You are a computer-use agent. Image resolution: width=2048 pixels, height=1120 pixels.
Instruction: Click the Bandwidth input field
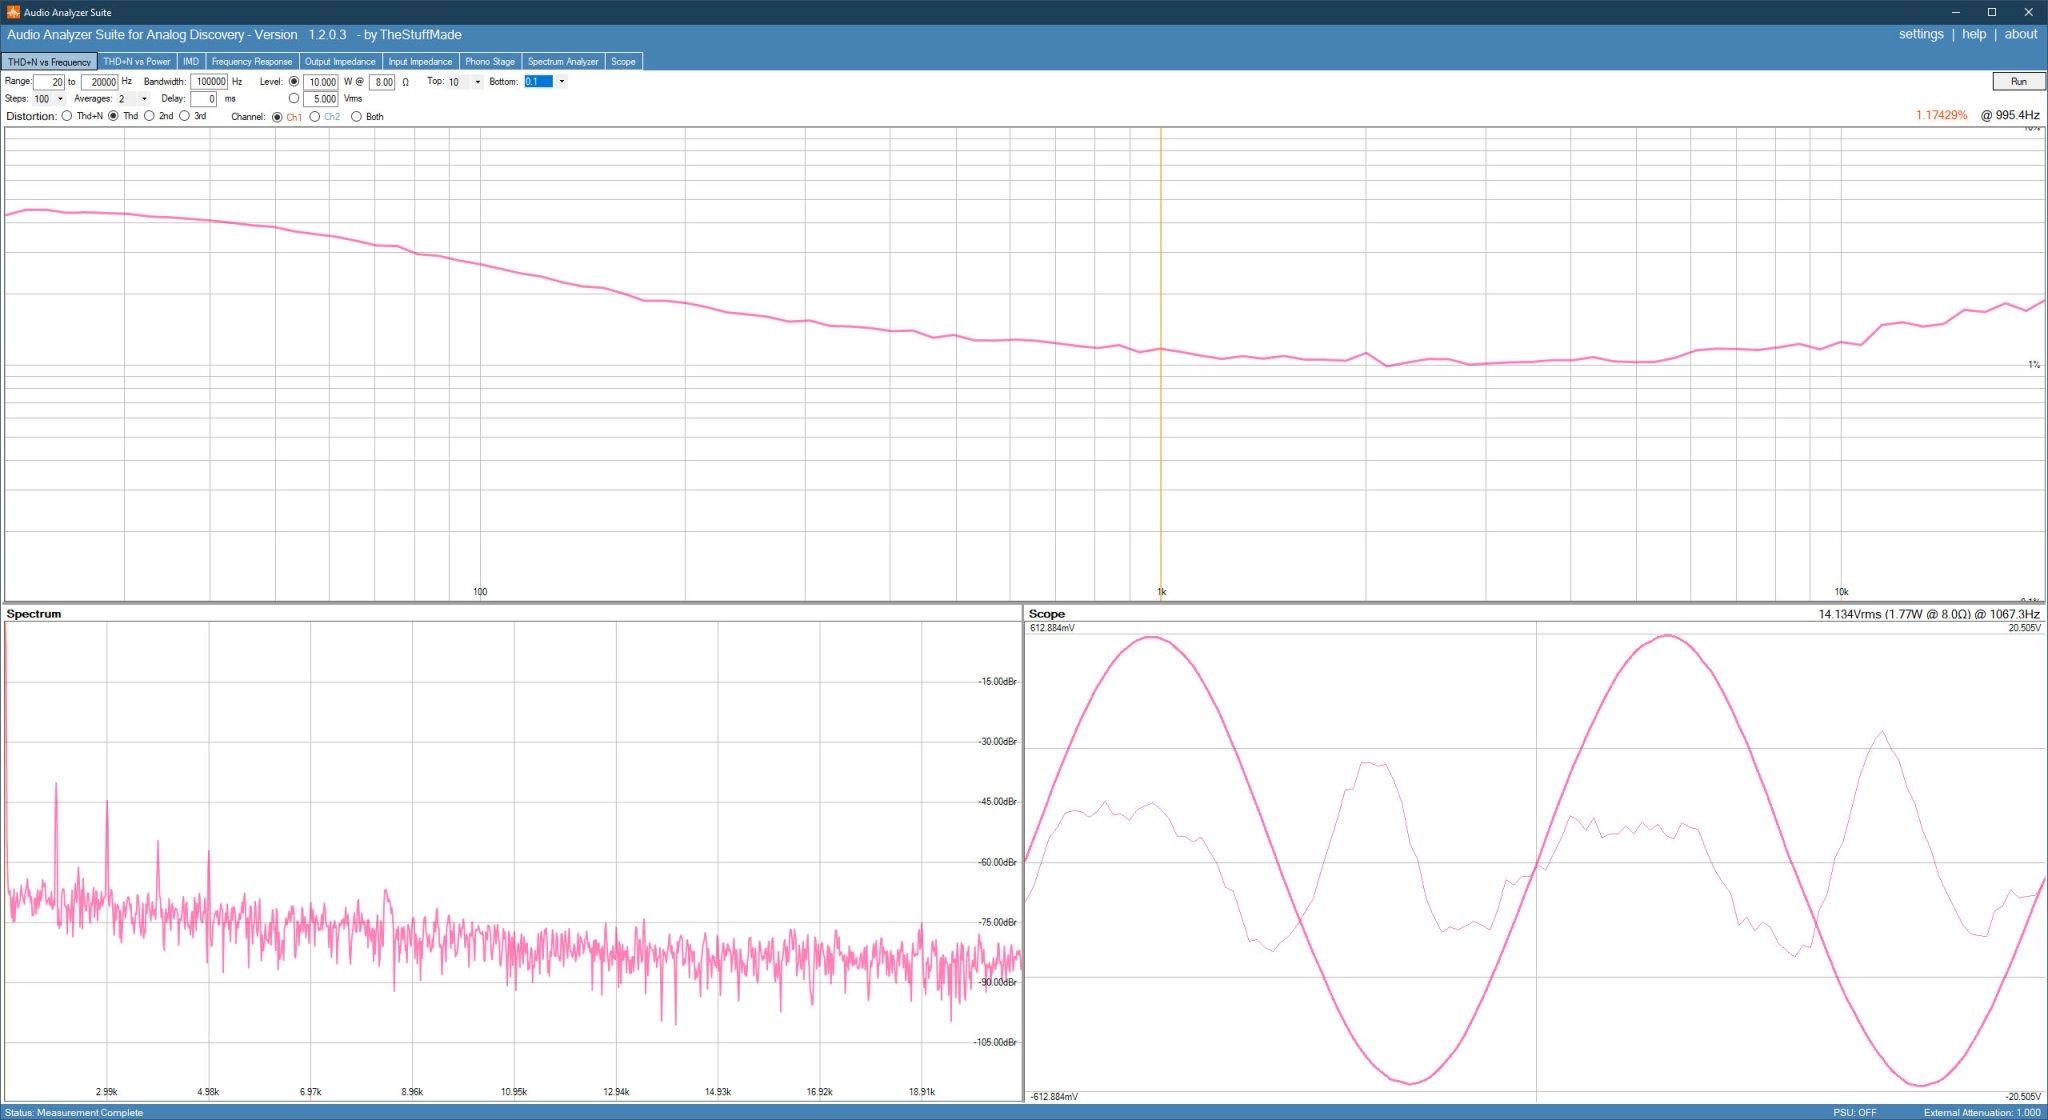210,82
